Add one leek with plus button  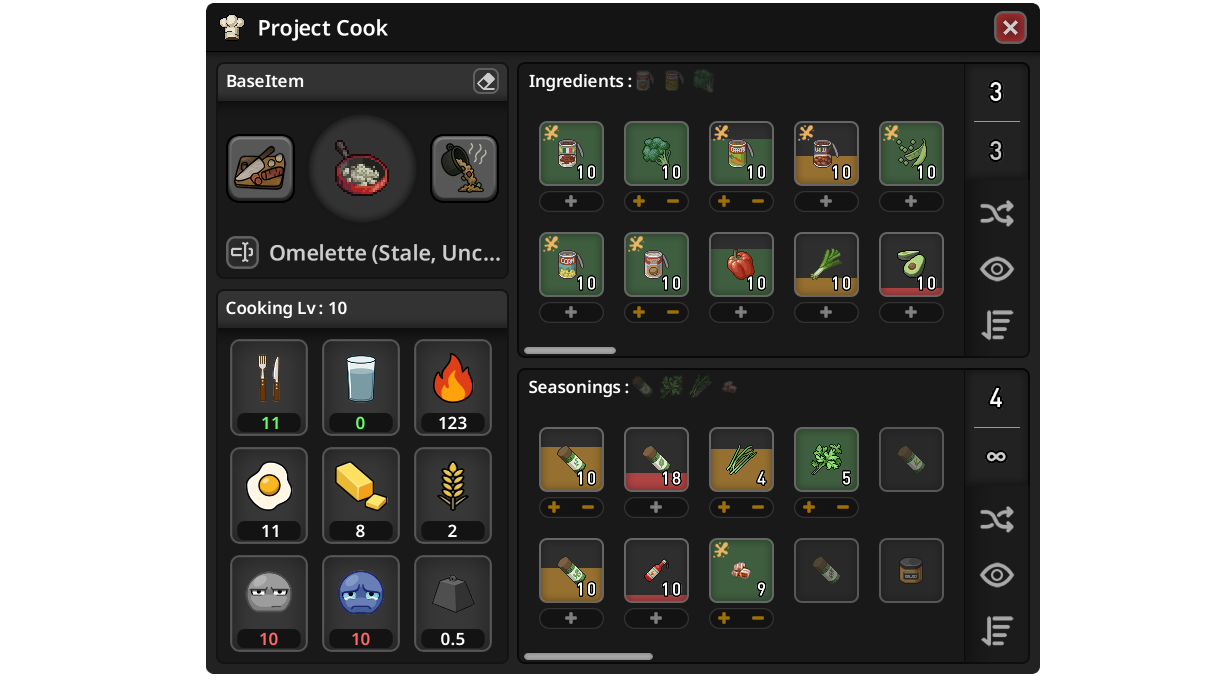point(826,313)
